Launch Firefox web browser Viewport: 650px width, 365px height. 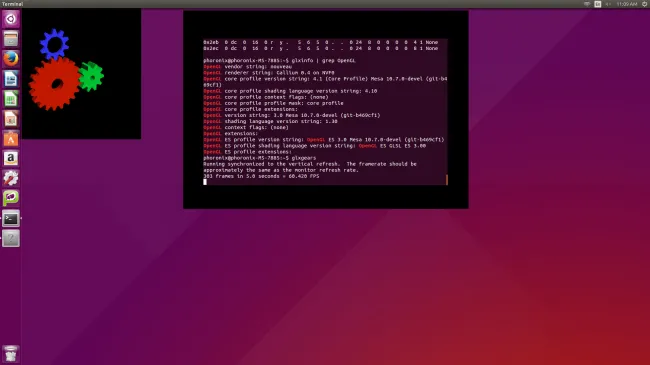(11, 59)
